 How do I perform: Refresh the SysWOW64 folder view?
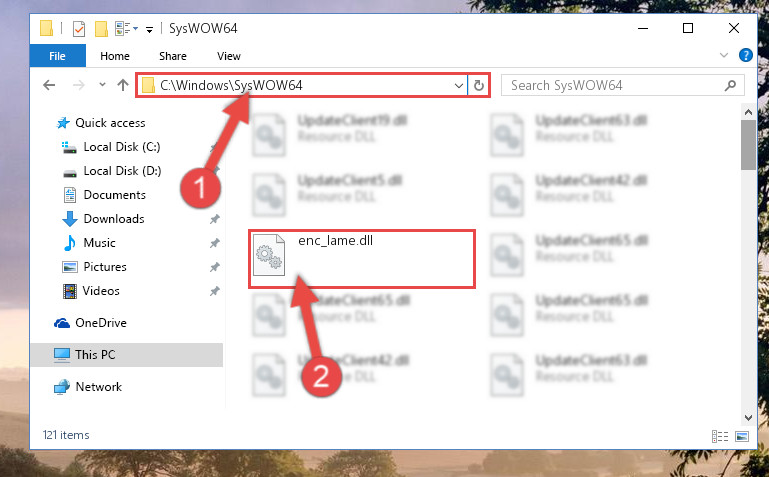(x=479, y=85)
